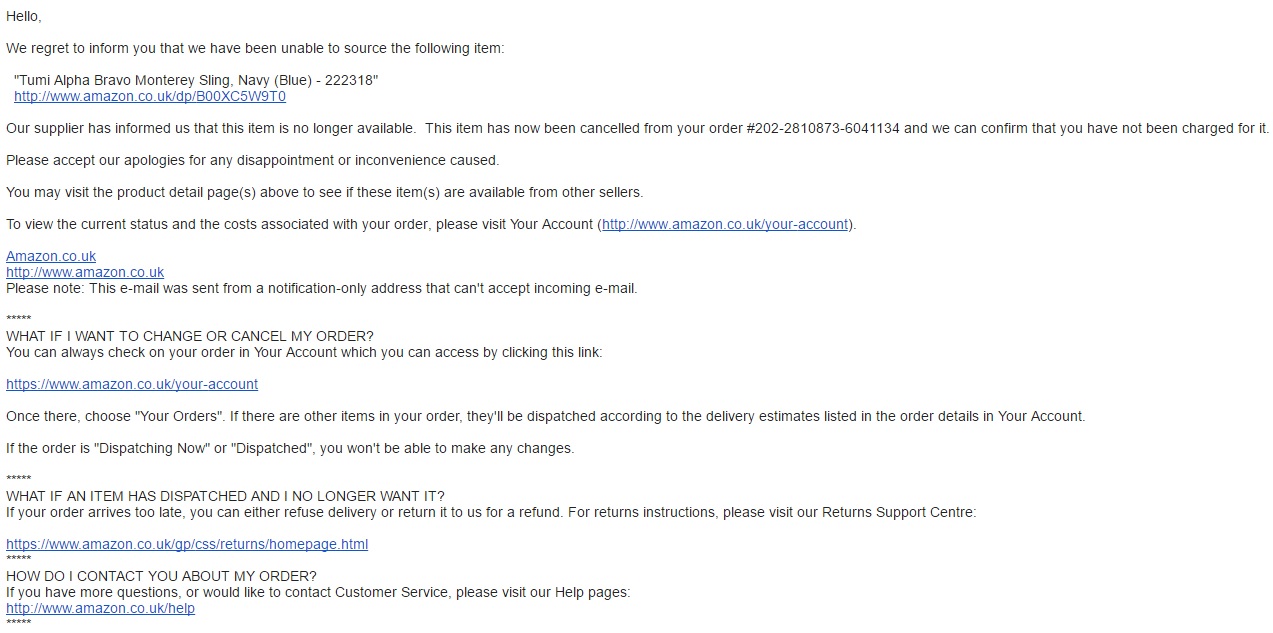Click the inline your-account link in parentheses

point(725,224)
